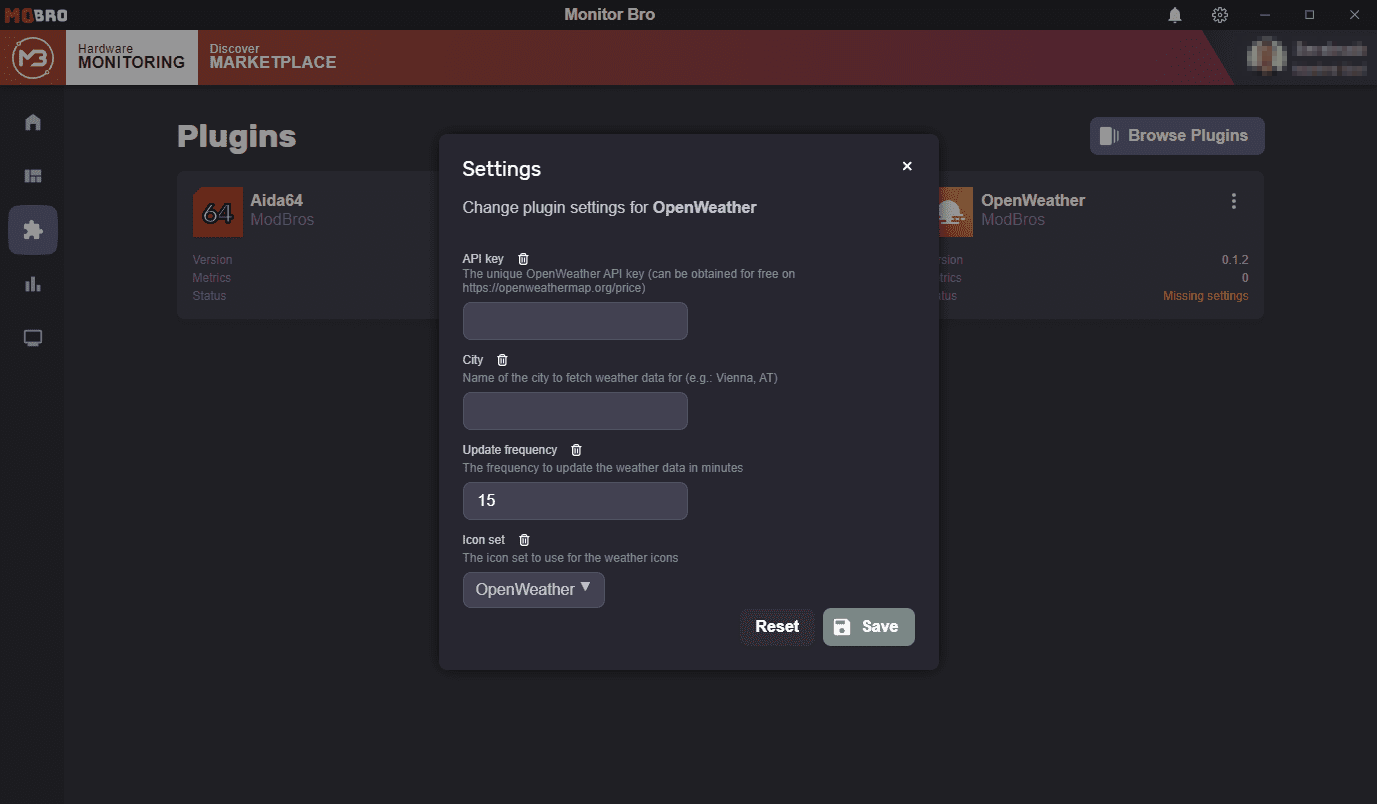This screenshot has width=1377, height=804.
Task: Click the Plugins page heading
Action: (237, 136)
